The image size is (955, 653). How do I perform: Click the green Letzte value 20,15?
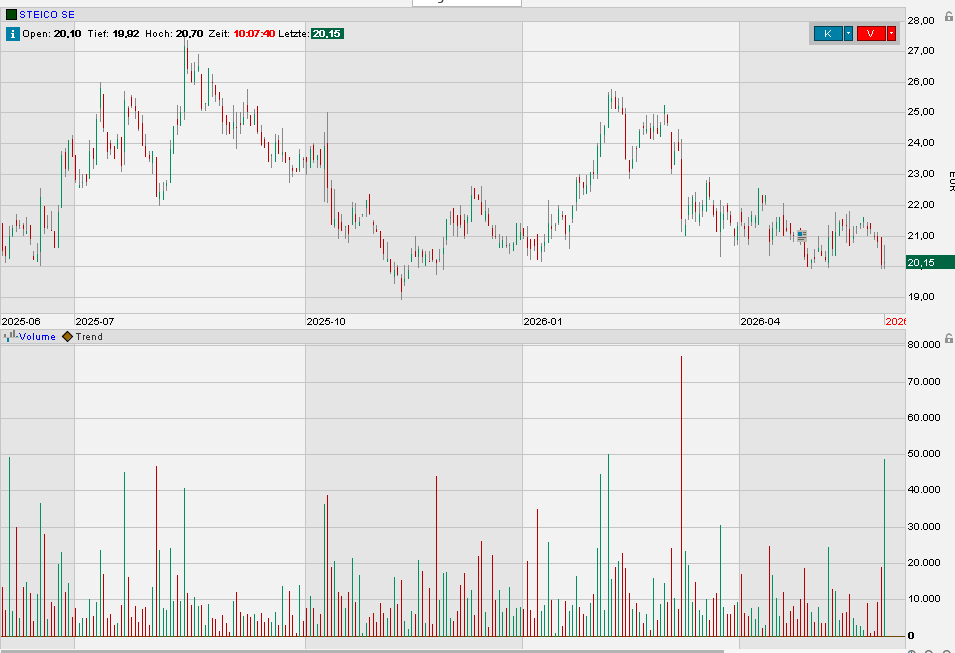pyautogui.click(x=327, y=34)
